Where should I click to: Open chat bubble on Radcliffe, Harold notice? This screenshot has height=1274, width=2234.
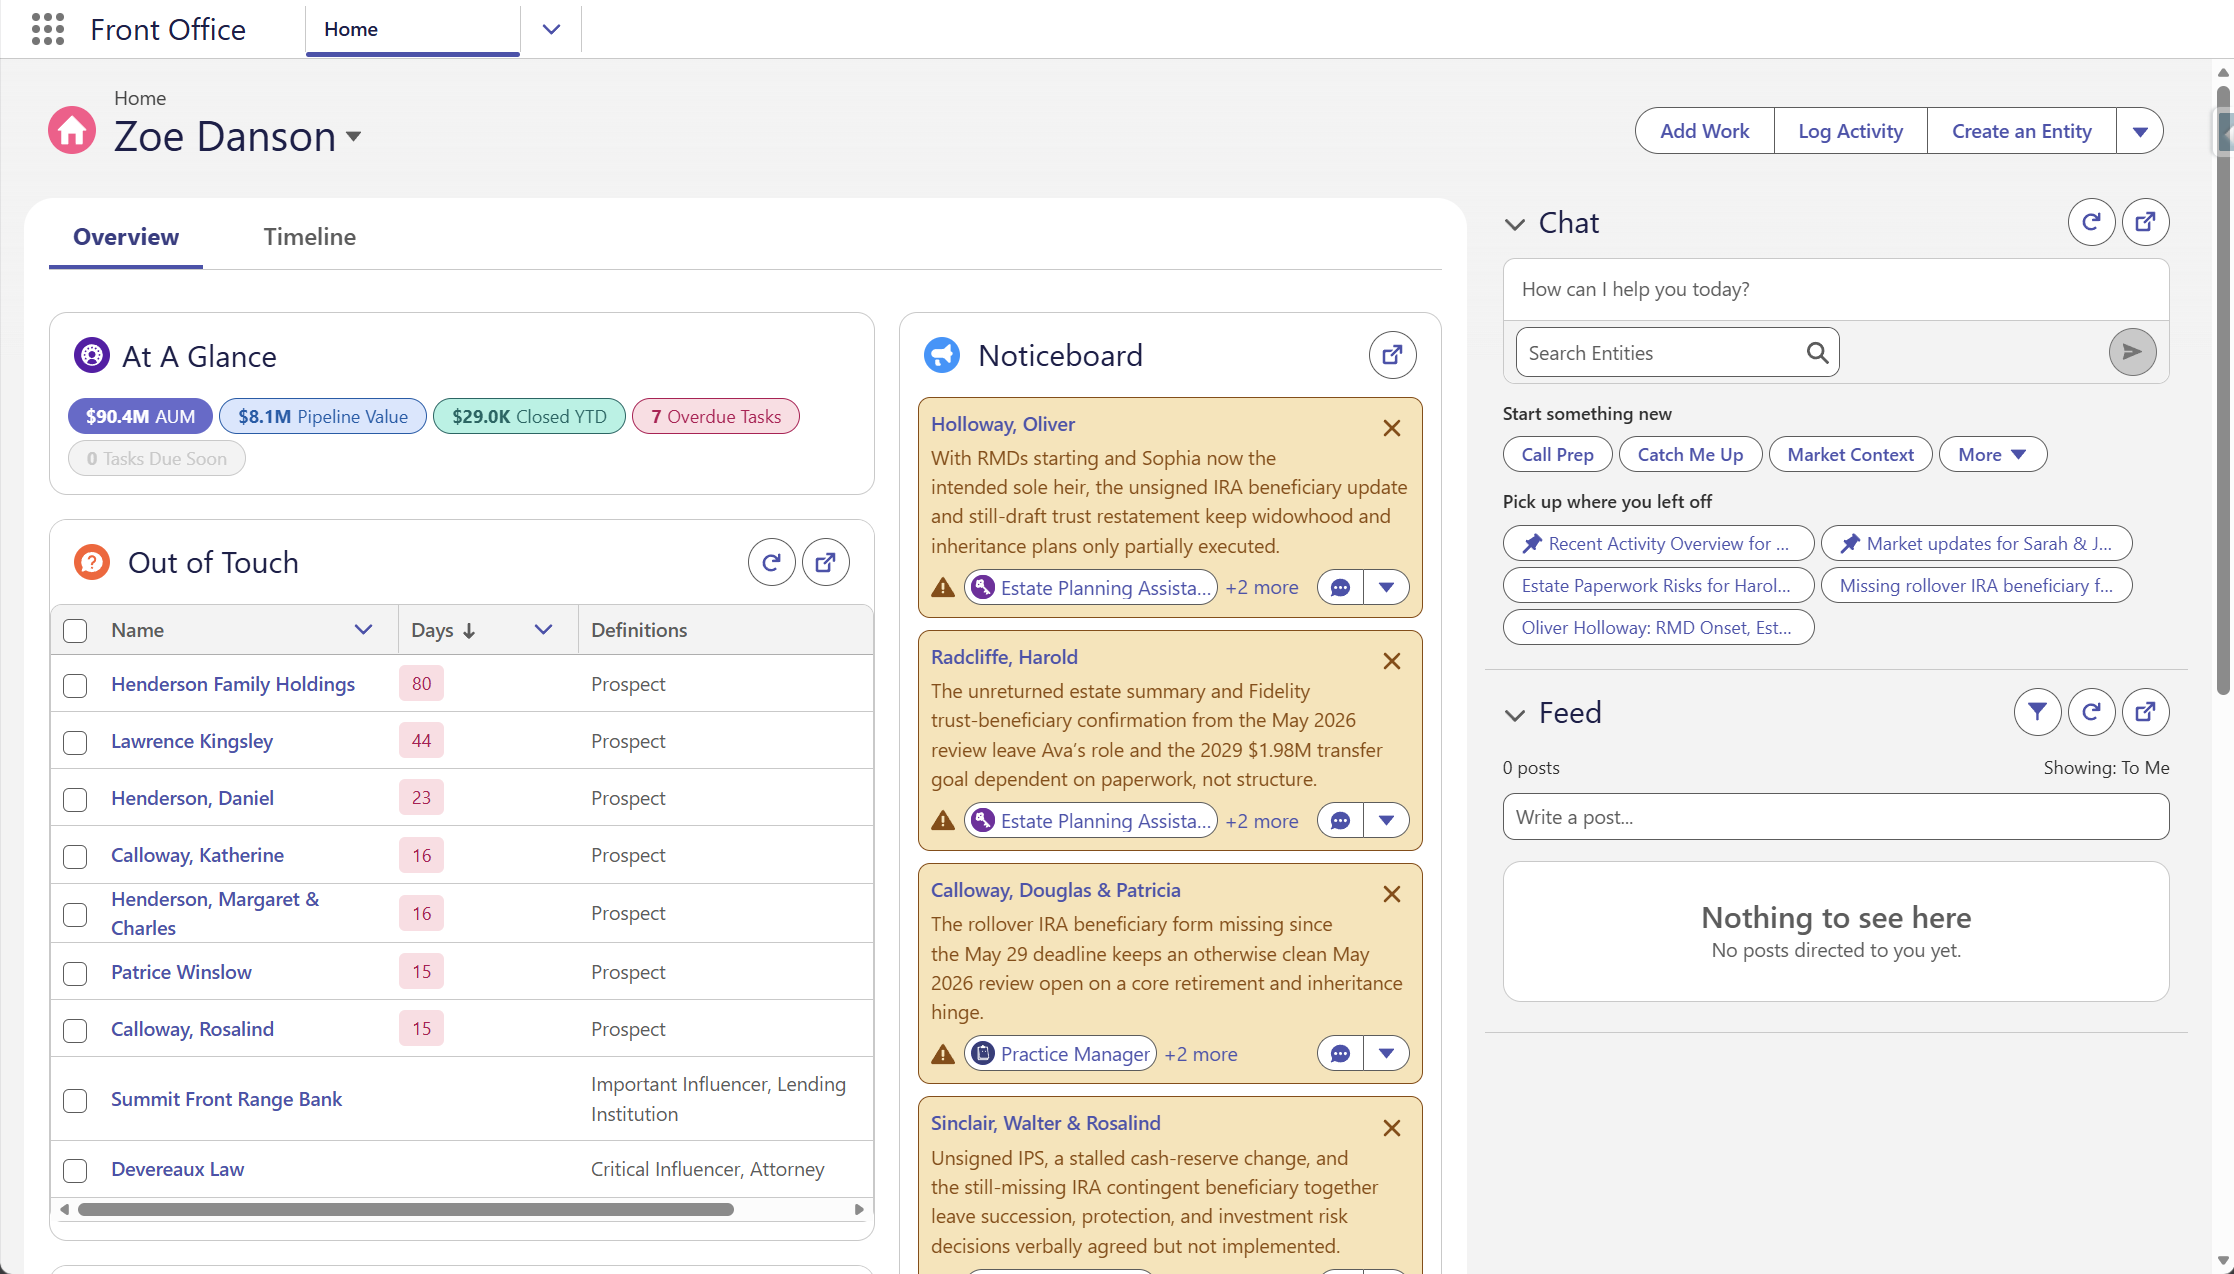pyautogui.click(x=1340, y=821)
